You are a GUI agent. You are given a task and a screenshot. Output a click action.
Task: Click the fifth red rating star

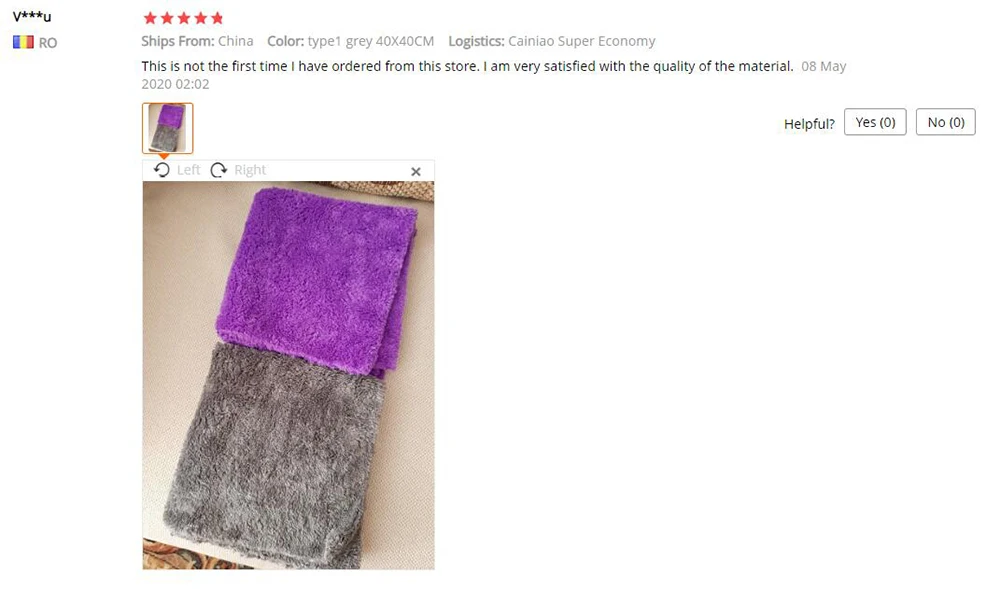[217, 18]
